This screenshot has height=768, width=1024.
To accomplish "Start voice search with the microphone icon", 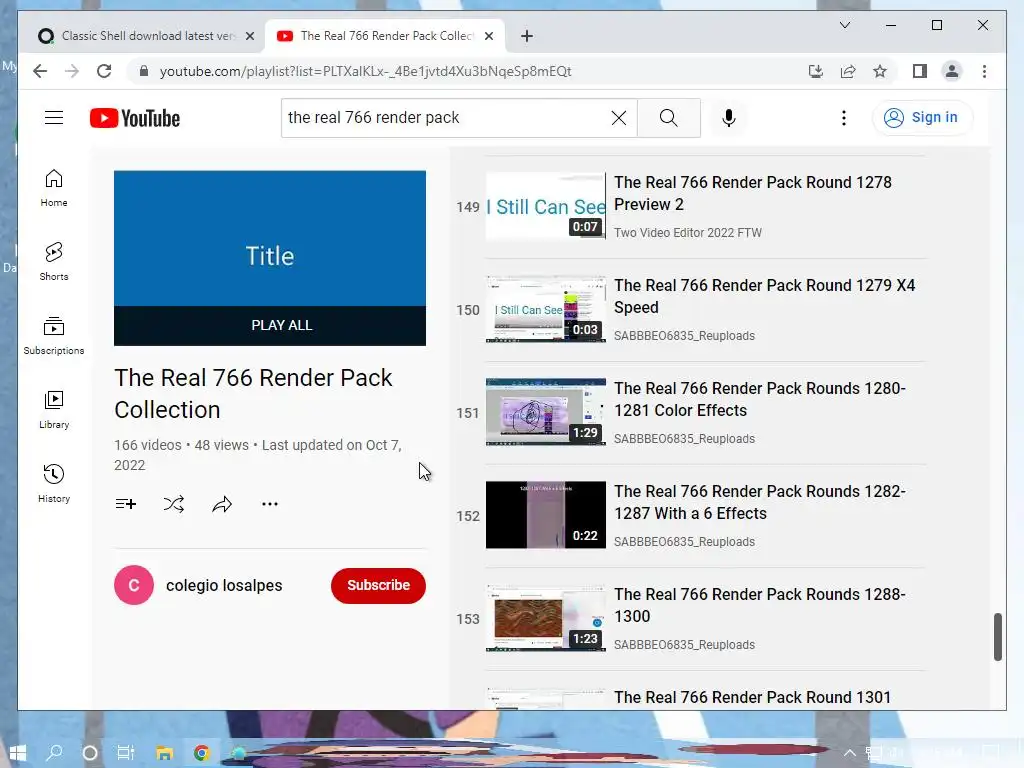I will coord(729,118).
